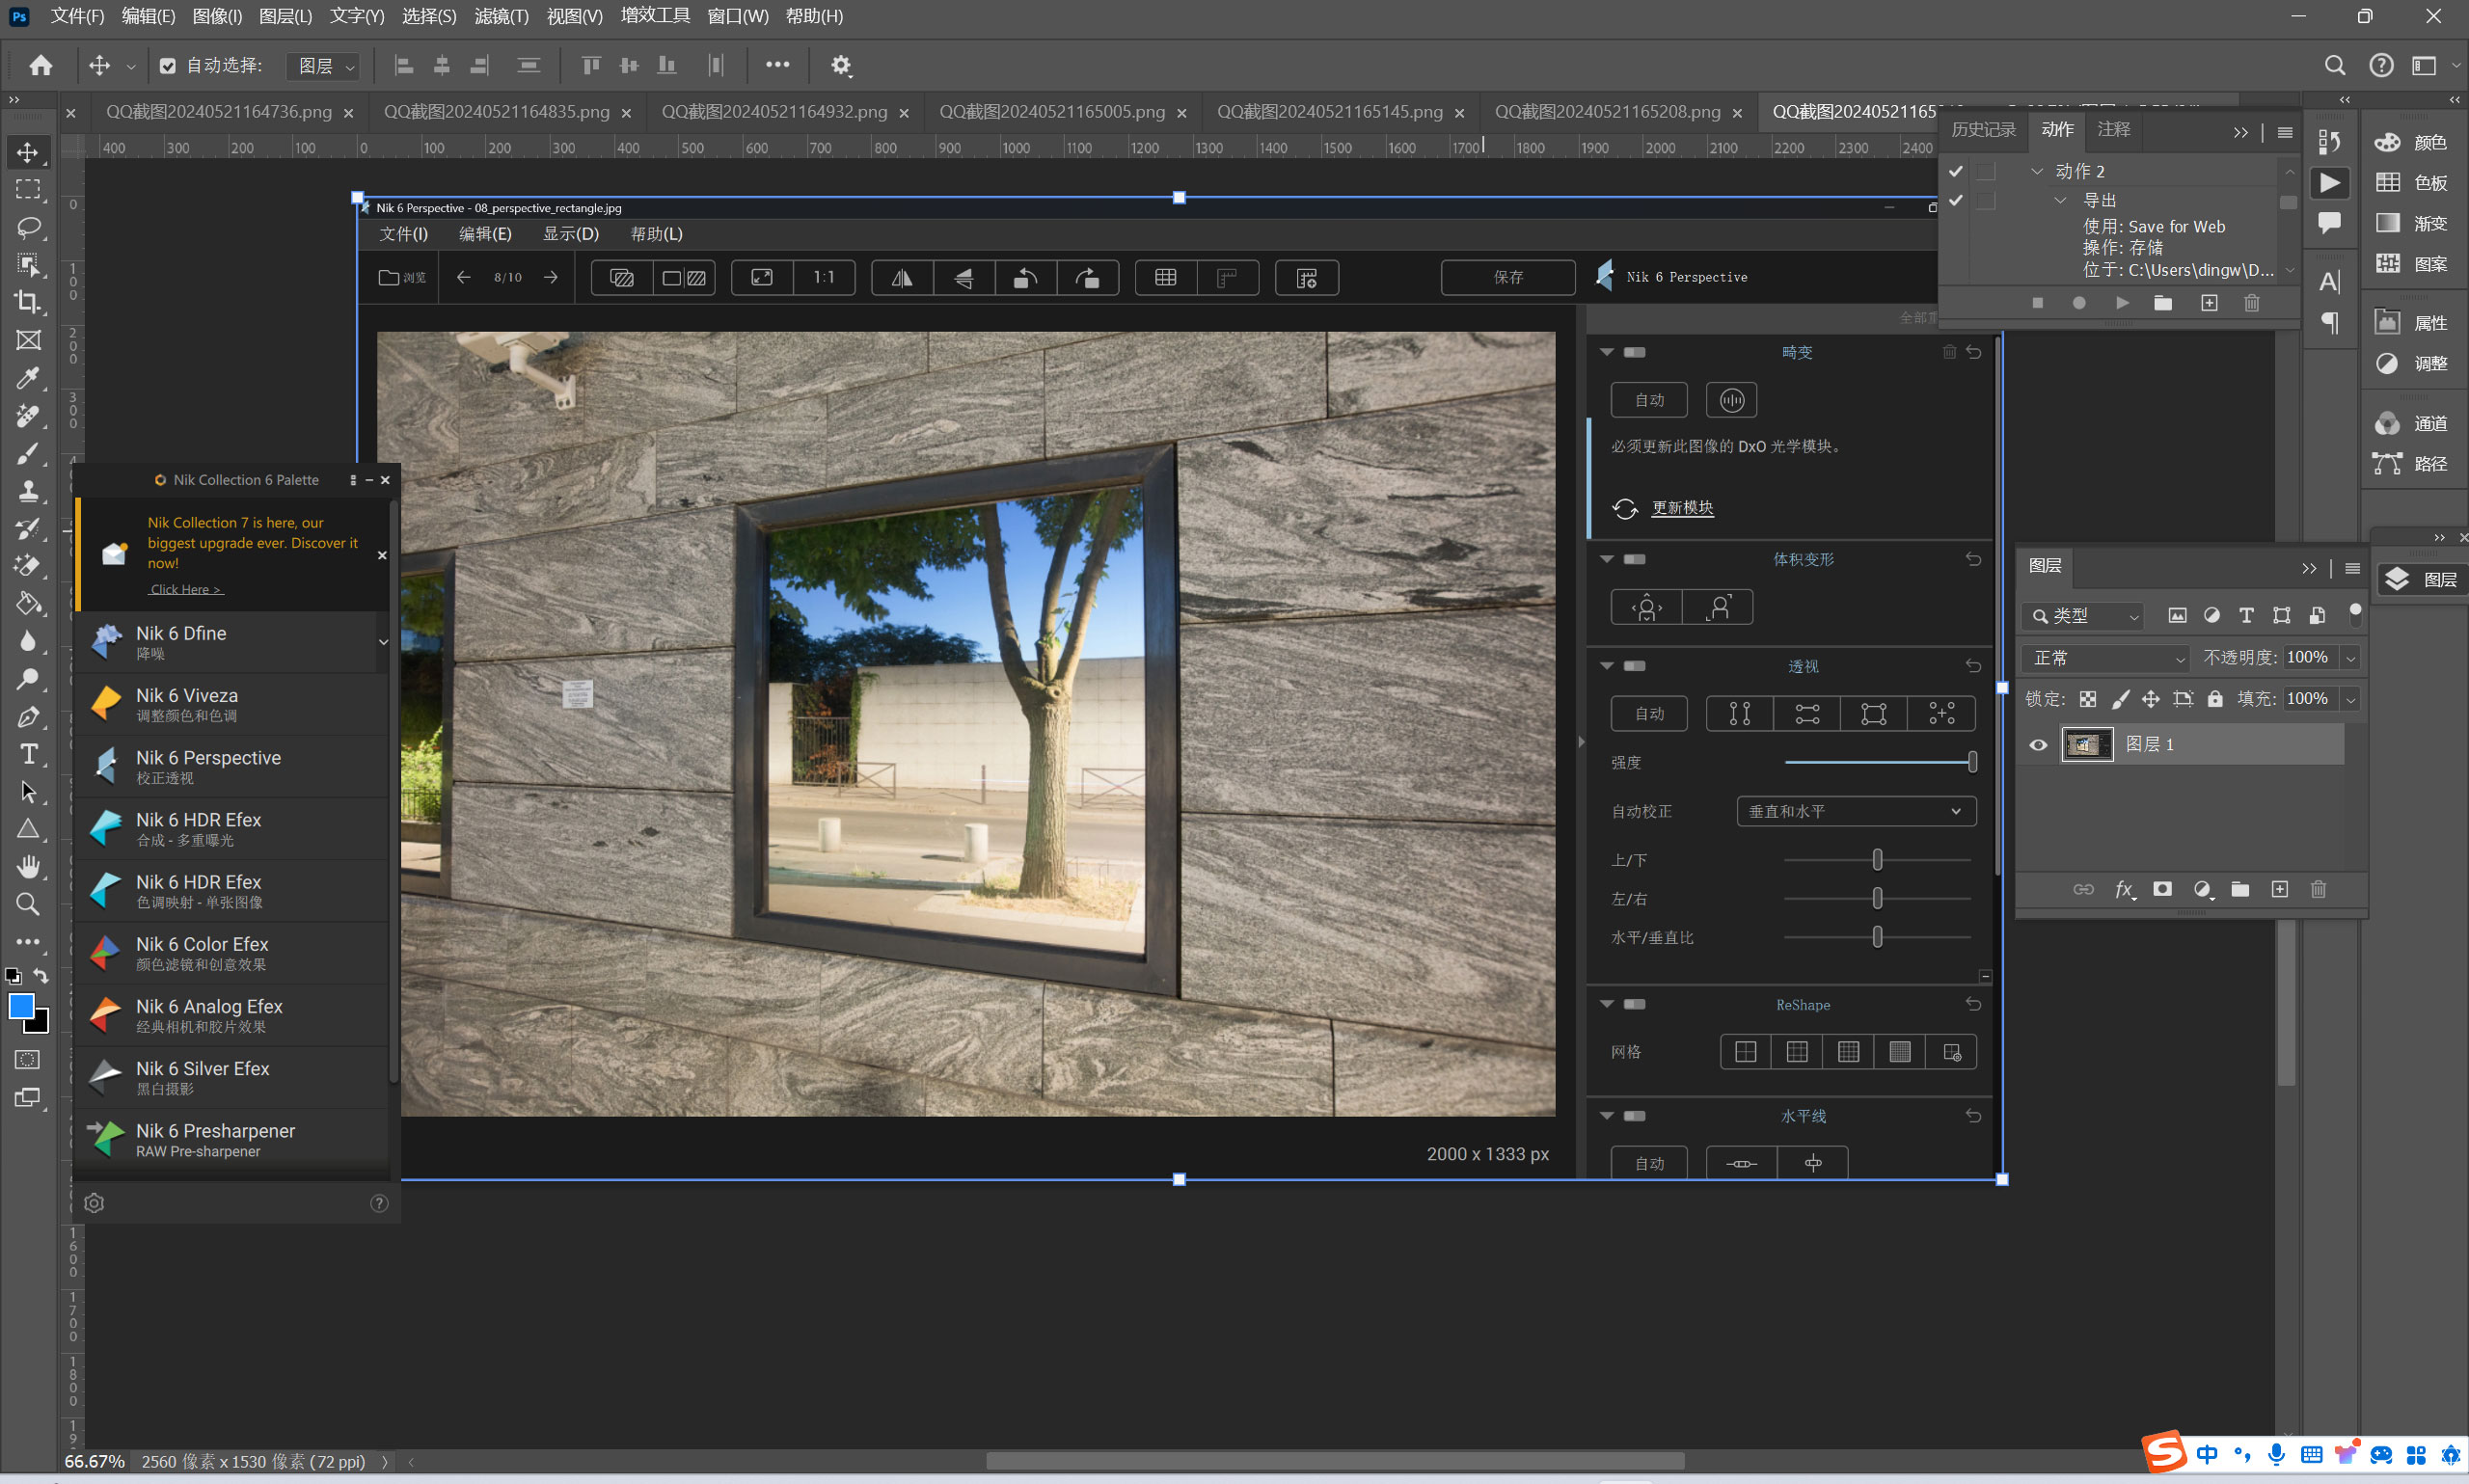Screen dimensions: 2469x1484
Task: Open the 滤镜(T) menu
Action: [x=501, y=16]
